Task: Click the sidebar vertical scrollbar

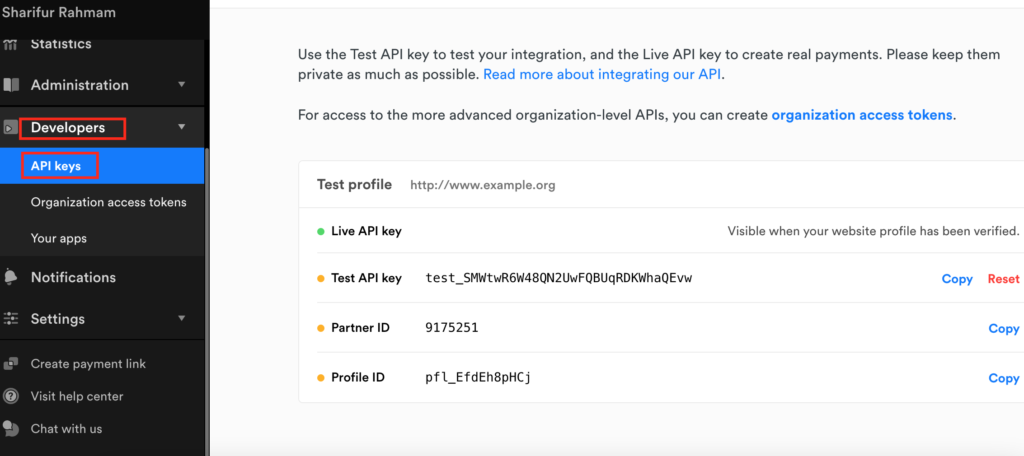Action: [208, 301]
